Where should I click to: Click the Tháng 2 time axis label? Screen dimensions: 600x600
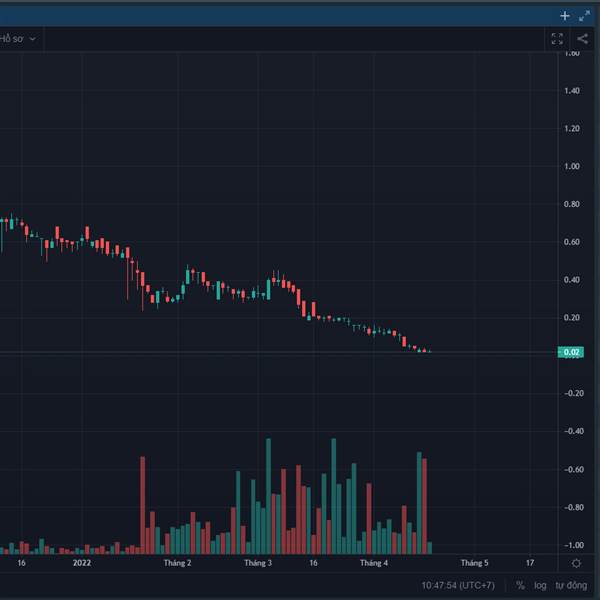pos(178,563)
